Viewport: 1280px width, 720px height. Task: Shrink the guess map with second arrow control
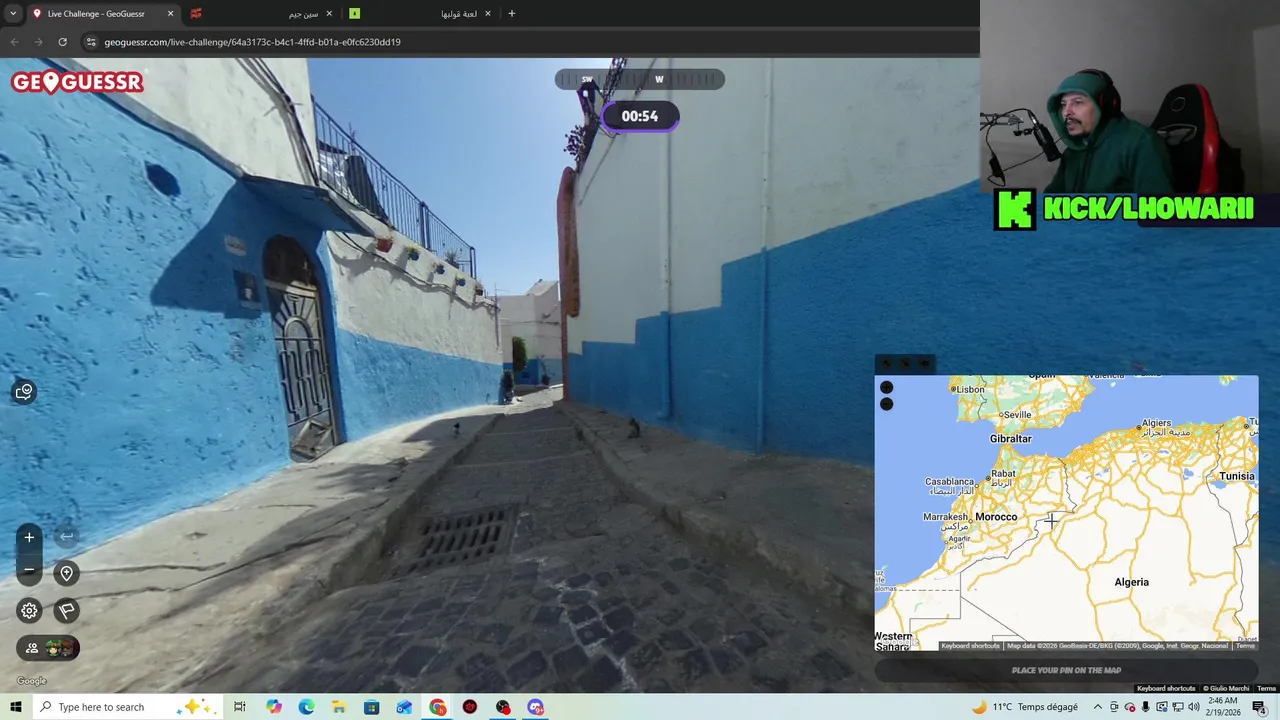pos(905,364)
